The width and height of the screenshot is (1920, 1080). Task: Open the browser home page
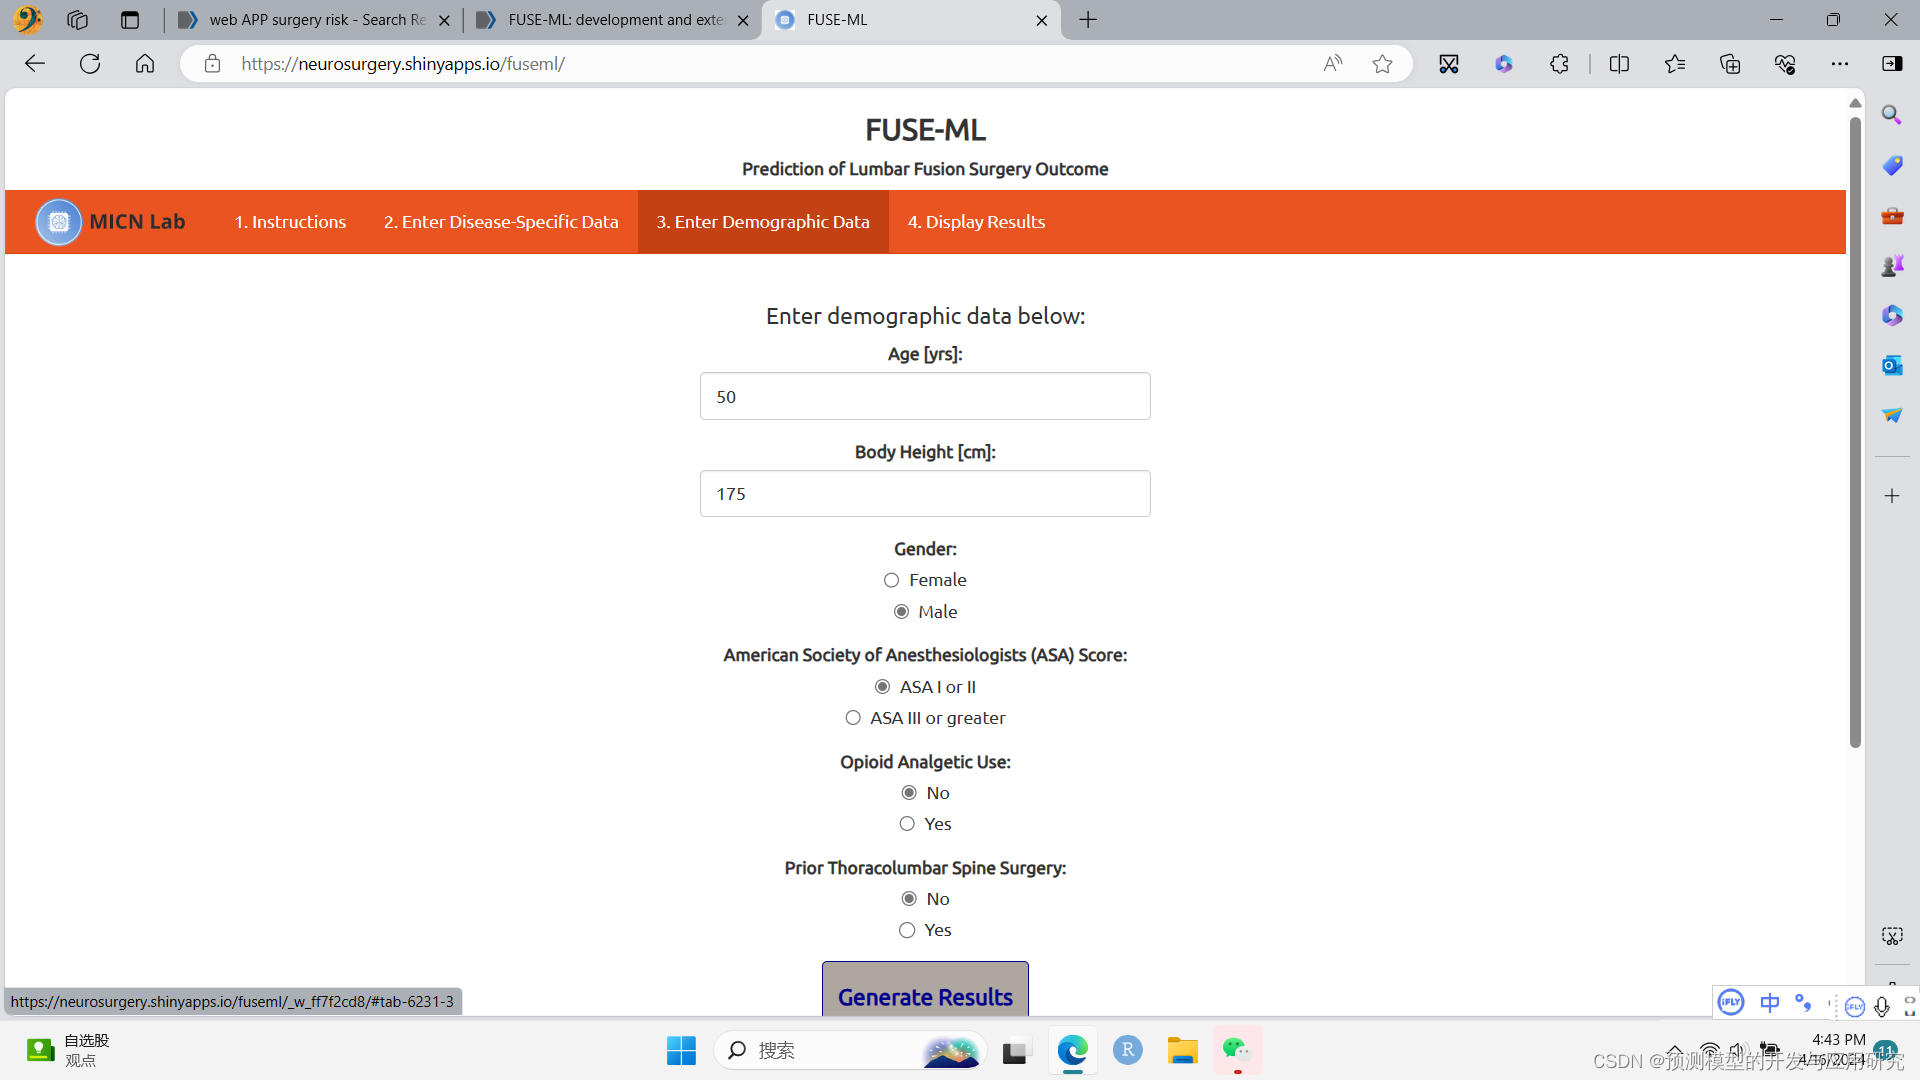145,64
